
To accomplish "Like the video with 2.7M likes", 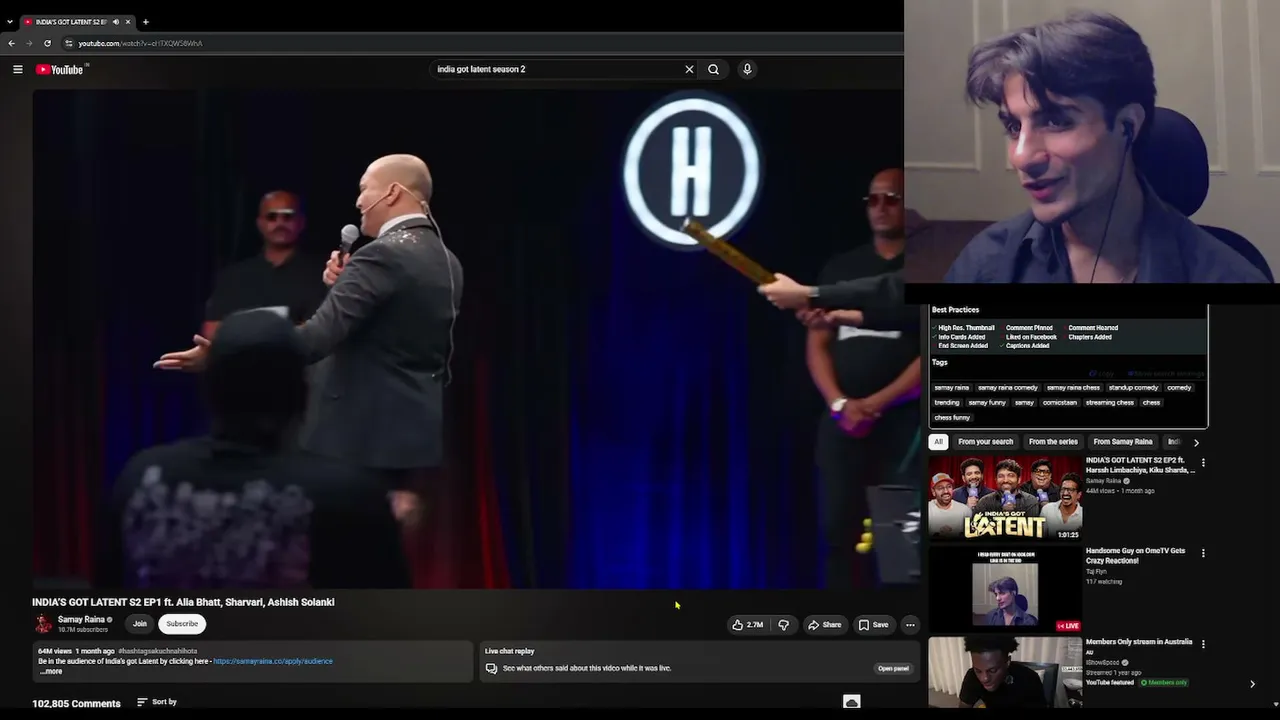I will [748, 625].
